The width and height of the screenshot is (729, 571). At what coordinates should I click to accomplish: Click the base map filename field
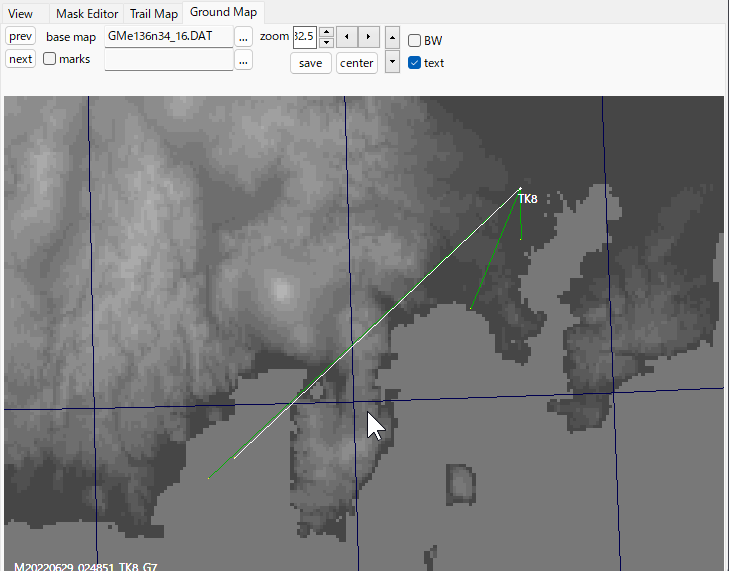(167, 37)
